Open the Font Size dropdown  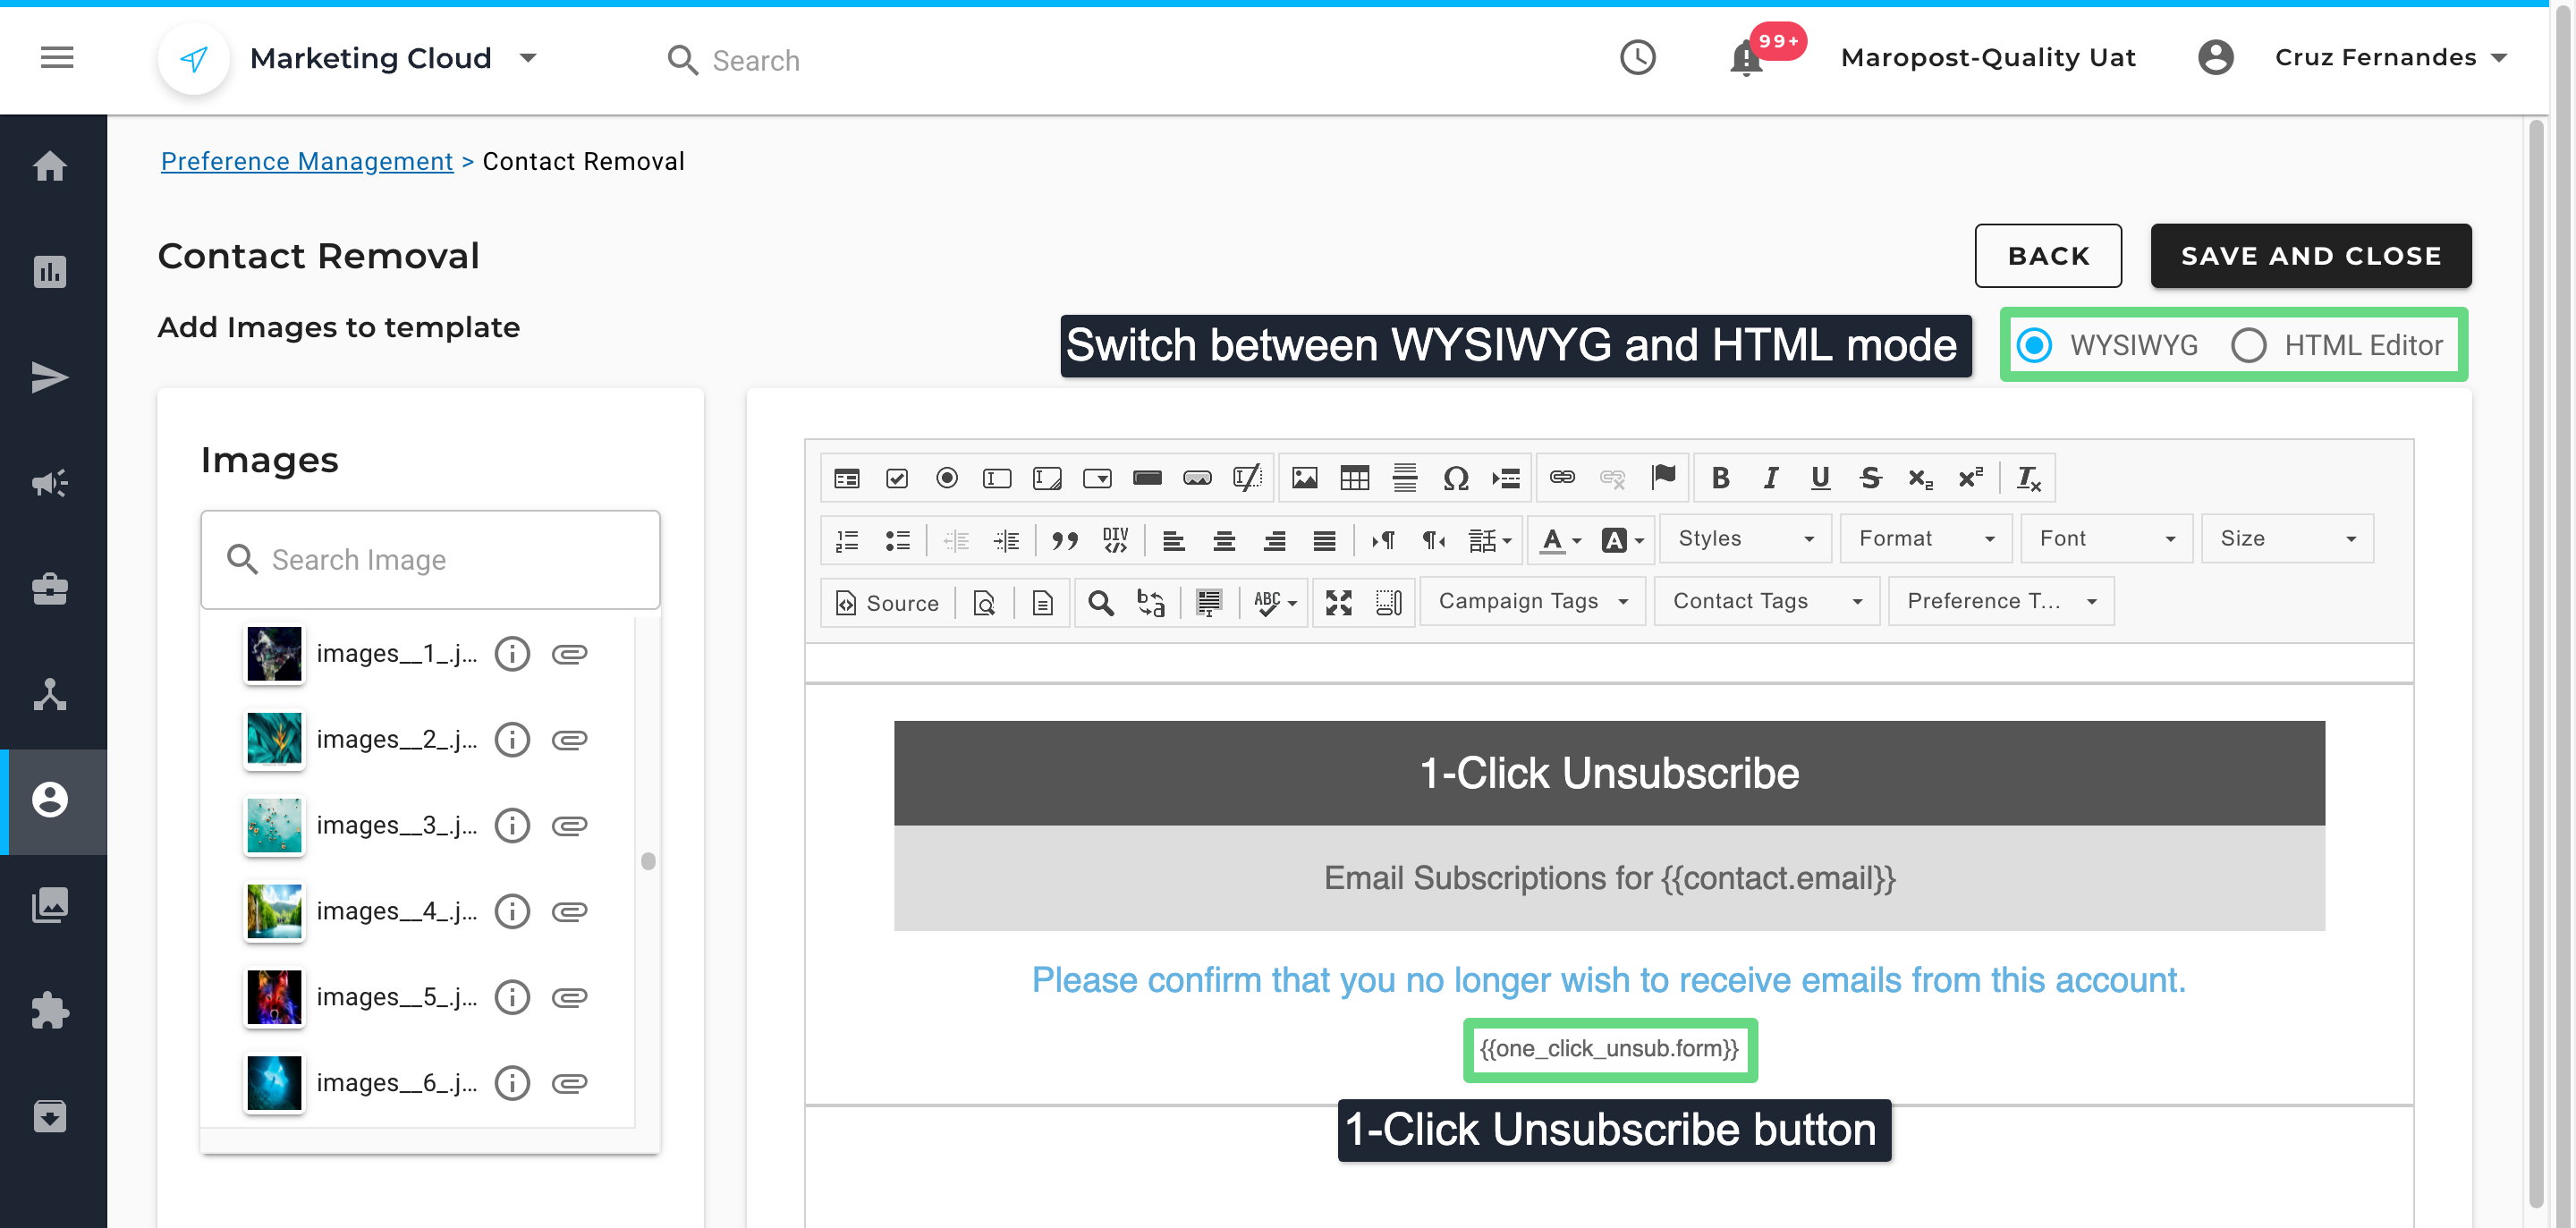(x=2286, y=538)
